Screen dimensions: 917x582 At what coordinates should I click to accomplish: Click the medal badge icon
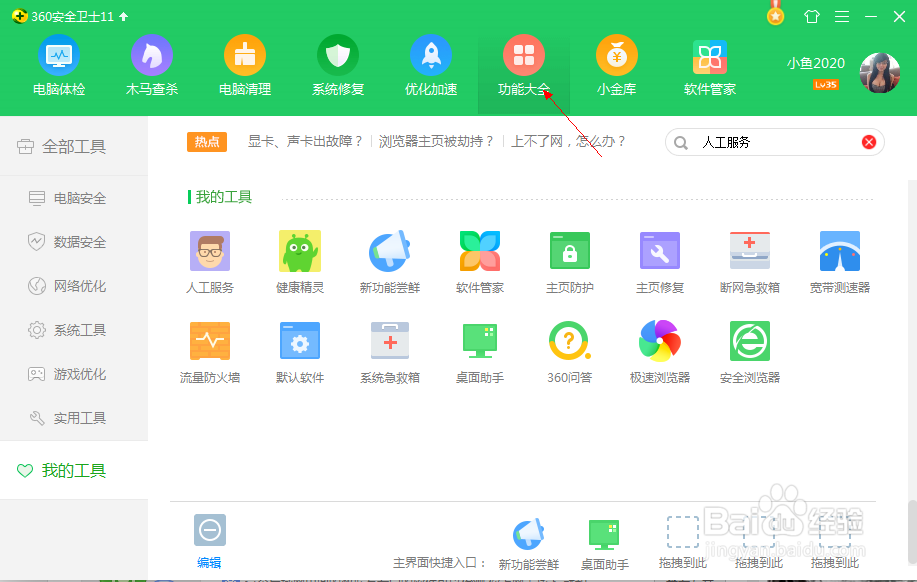[775, 14]
